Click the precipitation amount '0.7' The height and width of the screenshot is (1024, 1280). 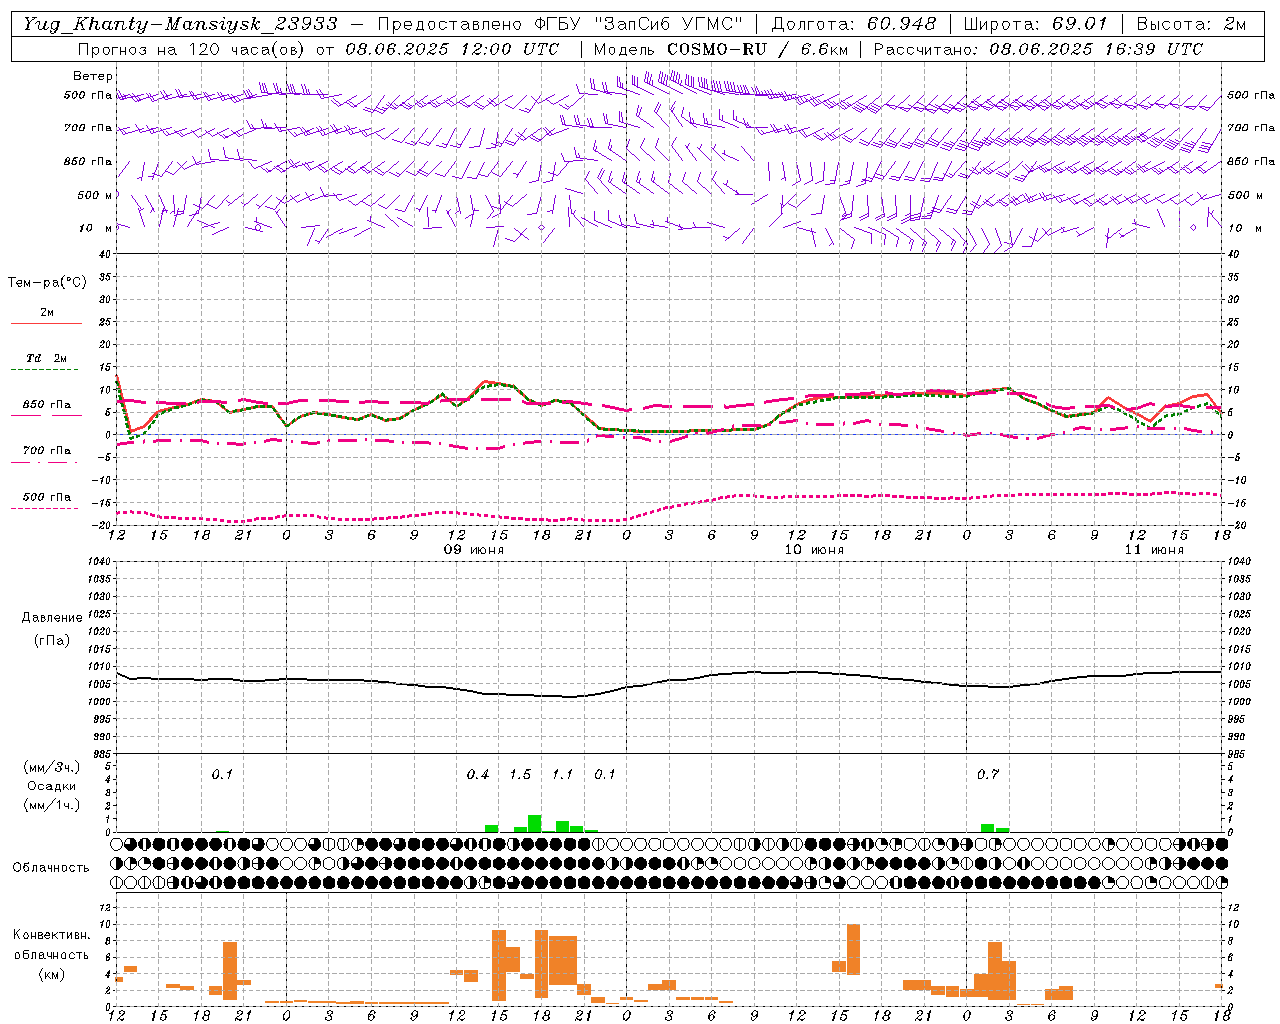(x=988, y=775)
